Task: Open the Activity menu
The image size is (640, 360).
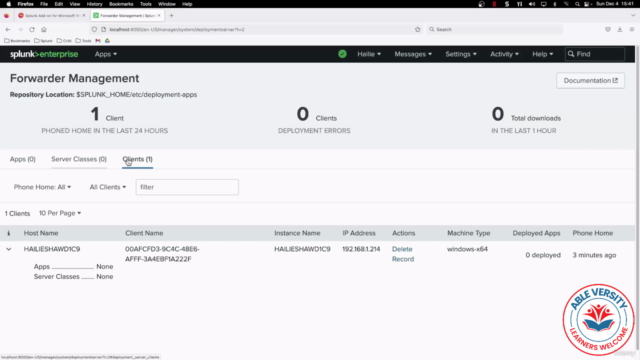Action: [504, 54]
